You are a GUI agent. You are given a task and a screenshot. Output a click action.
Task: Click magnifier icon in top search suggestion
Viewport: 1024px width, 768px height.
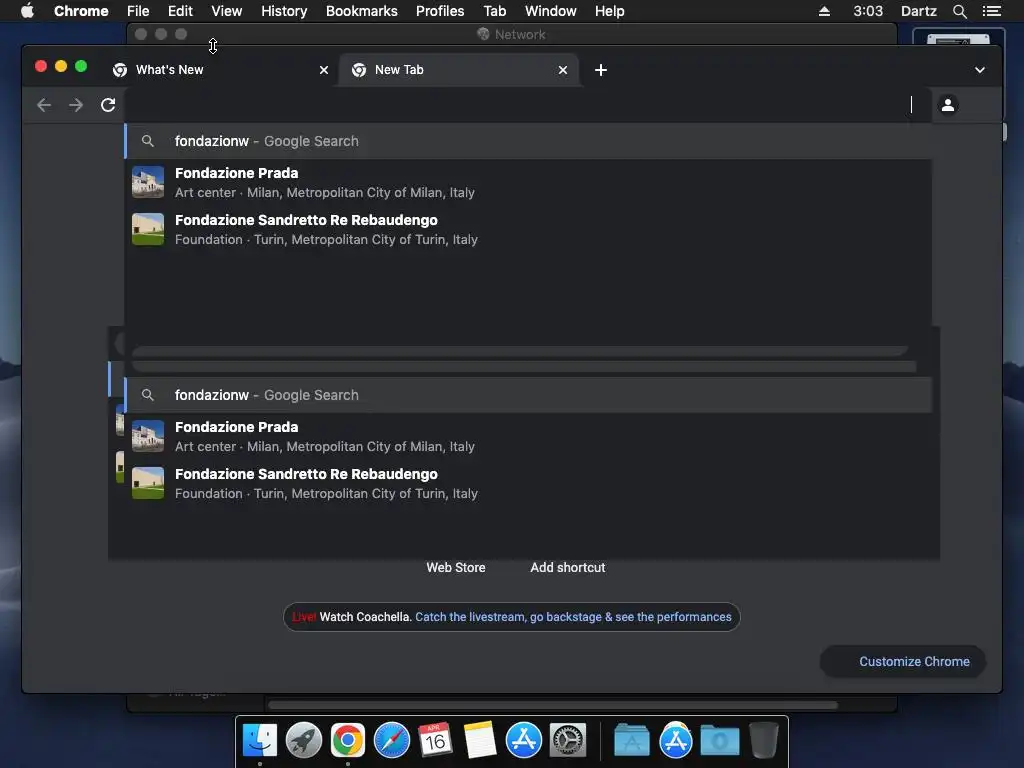[x=148, y=141]
